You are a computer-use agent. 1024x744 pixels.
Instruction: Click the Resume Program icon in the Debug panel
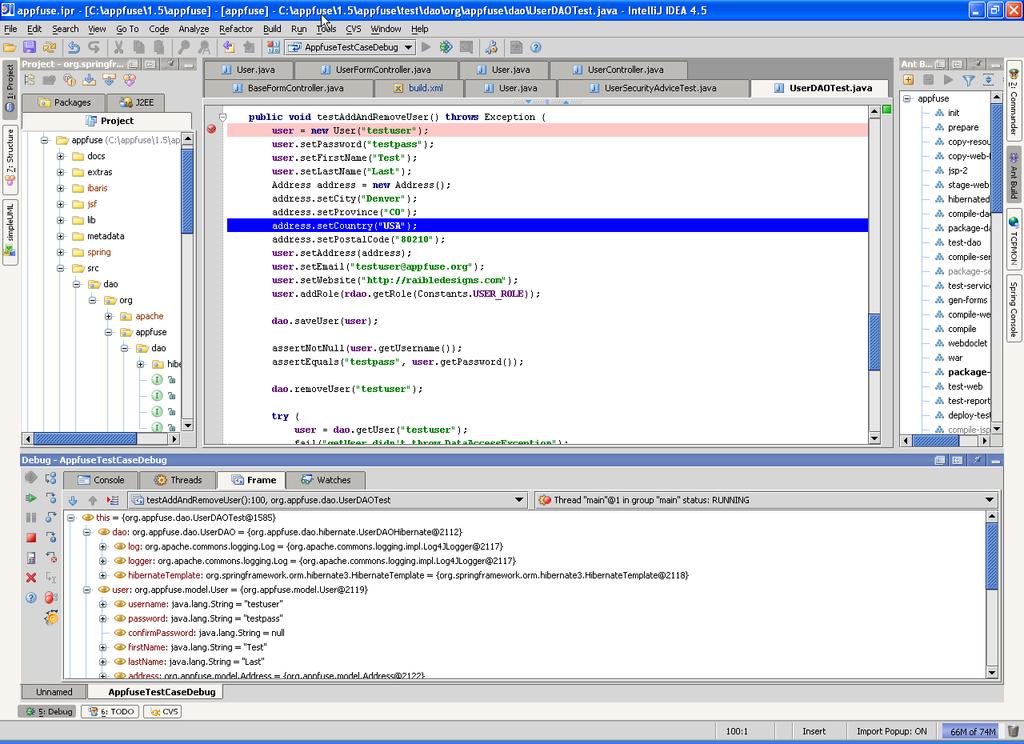pos(31,498)
